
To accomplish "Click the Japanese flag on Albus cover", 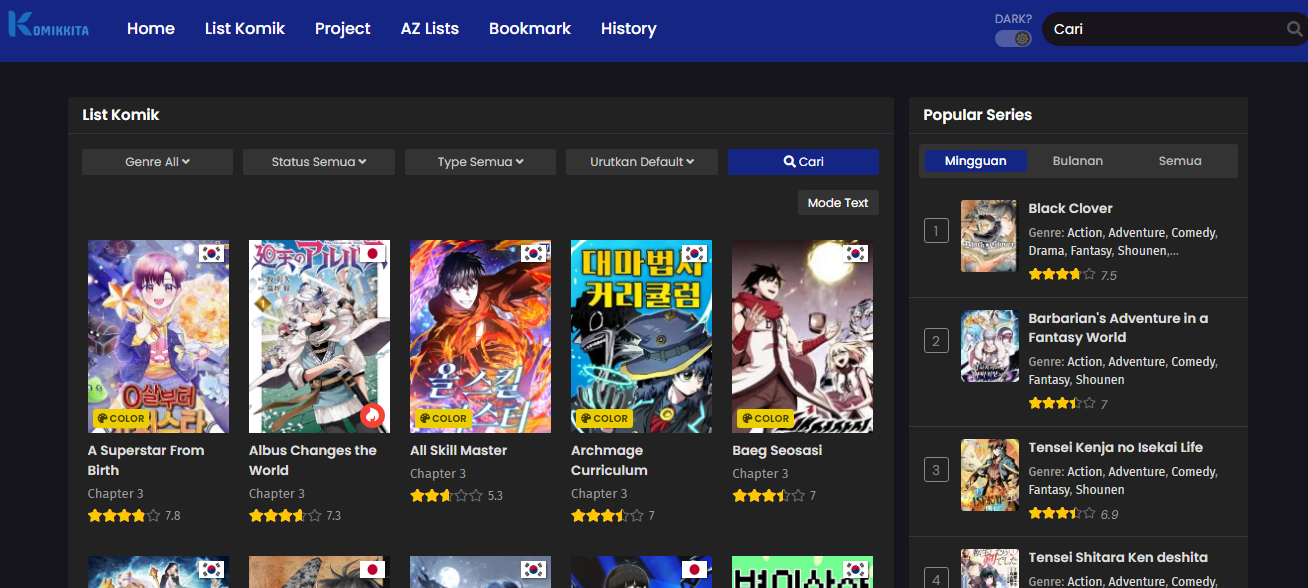I will coord(372,253).
